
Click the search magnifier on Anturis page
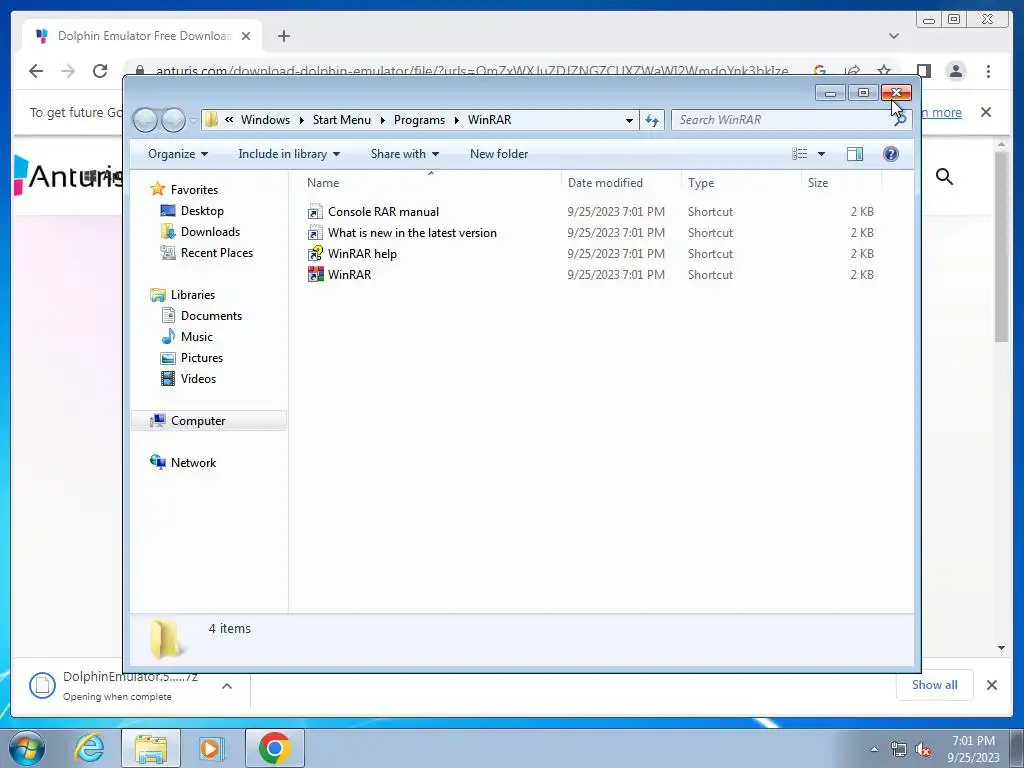(x=944, y=176)
